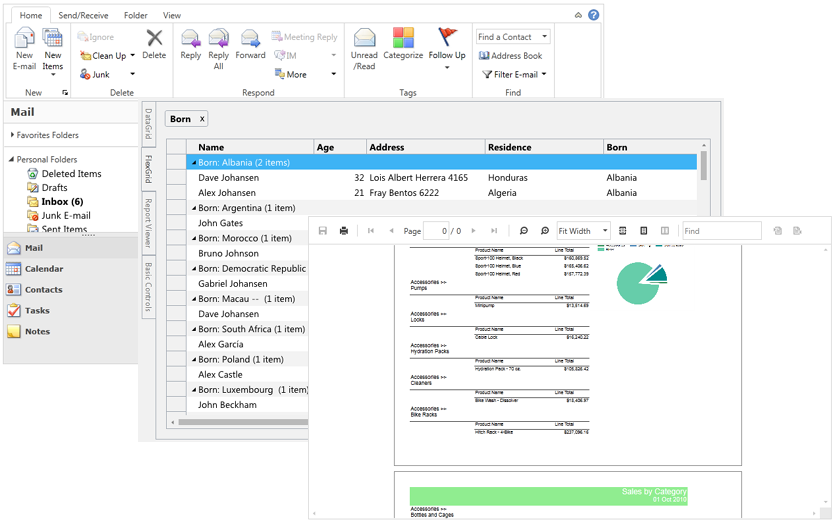The image size is (834, 522).
Task: Open the Filter E-mail dropdown
Action: (x=544, y=74)
